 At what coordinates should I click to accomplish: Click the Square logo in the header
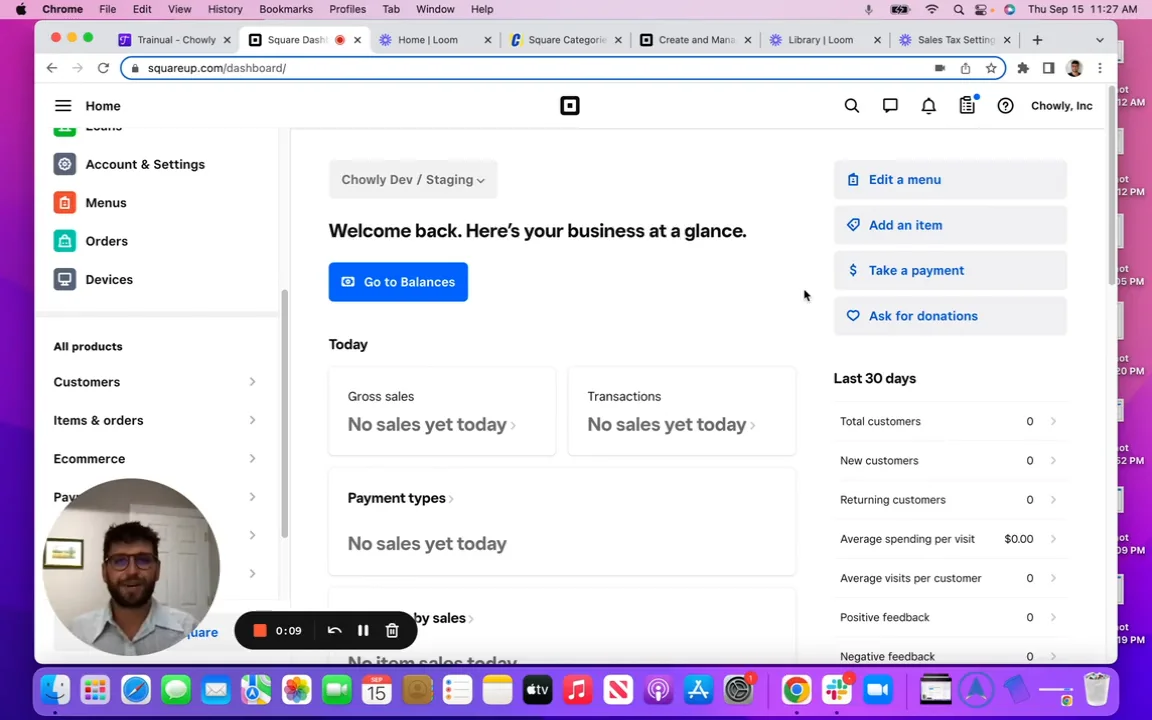tap(569, 106)
